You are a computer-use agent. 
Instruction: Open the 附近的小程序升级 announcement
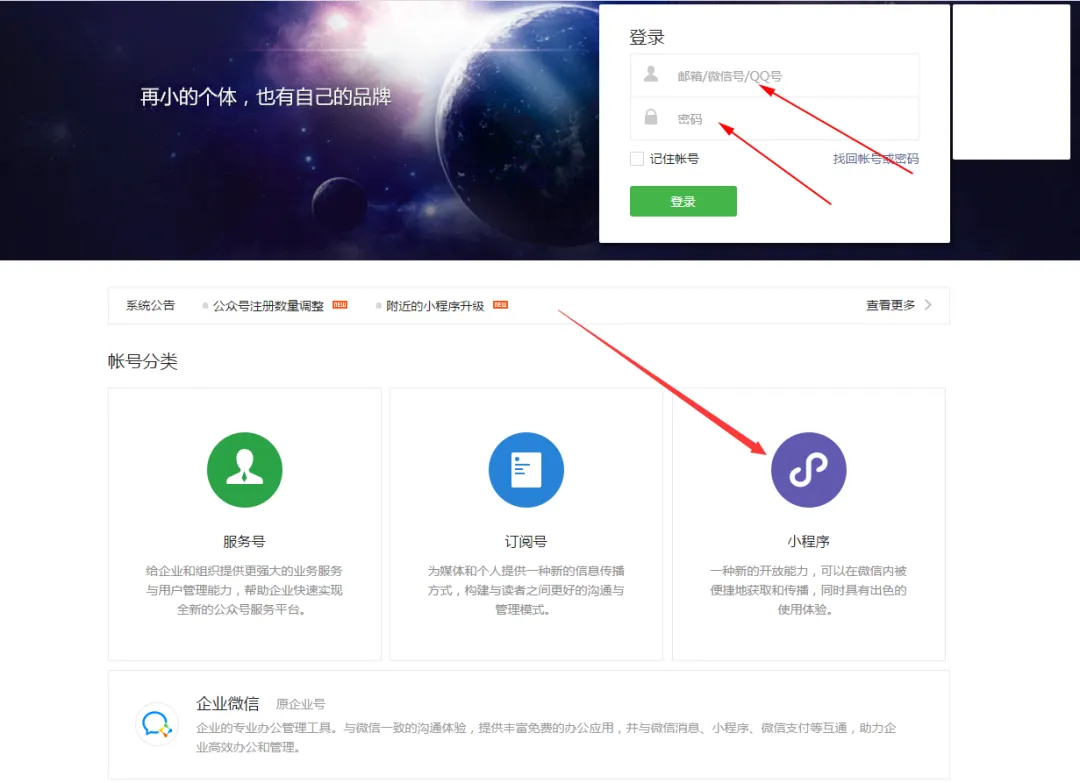tap(435, 306)
